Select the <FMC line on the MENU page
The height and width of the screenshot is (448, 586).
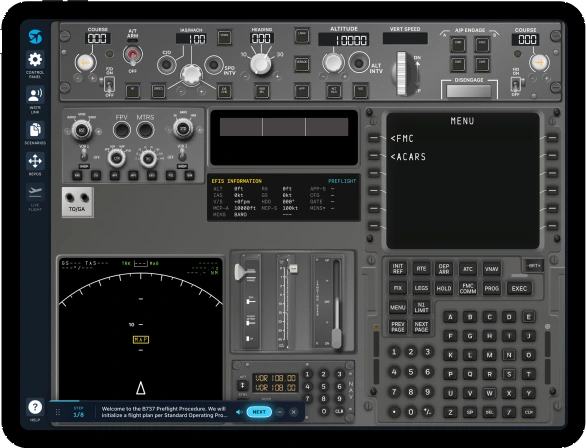(402, 139)
